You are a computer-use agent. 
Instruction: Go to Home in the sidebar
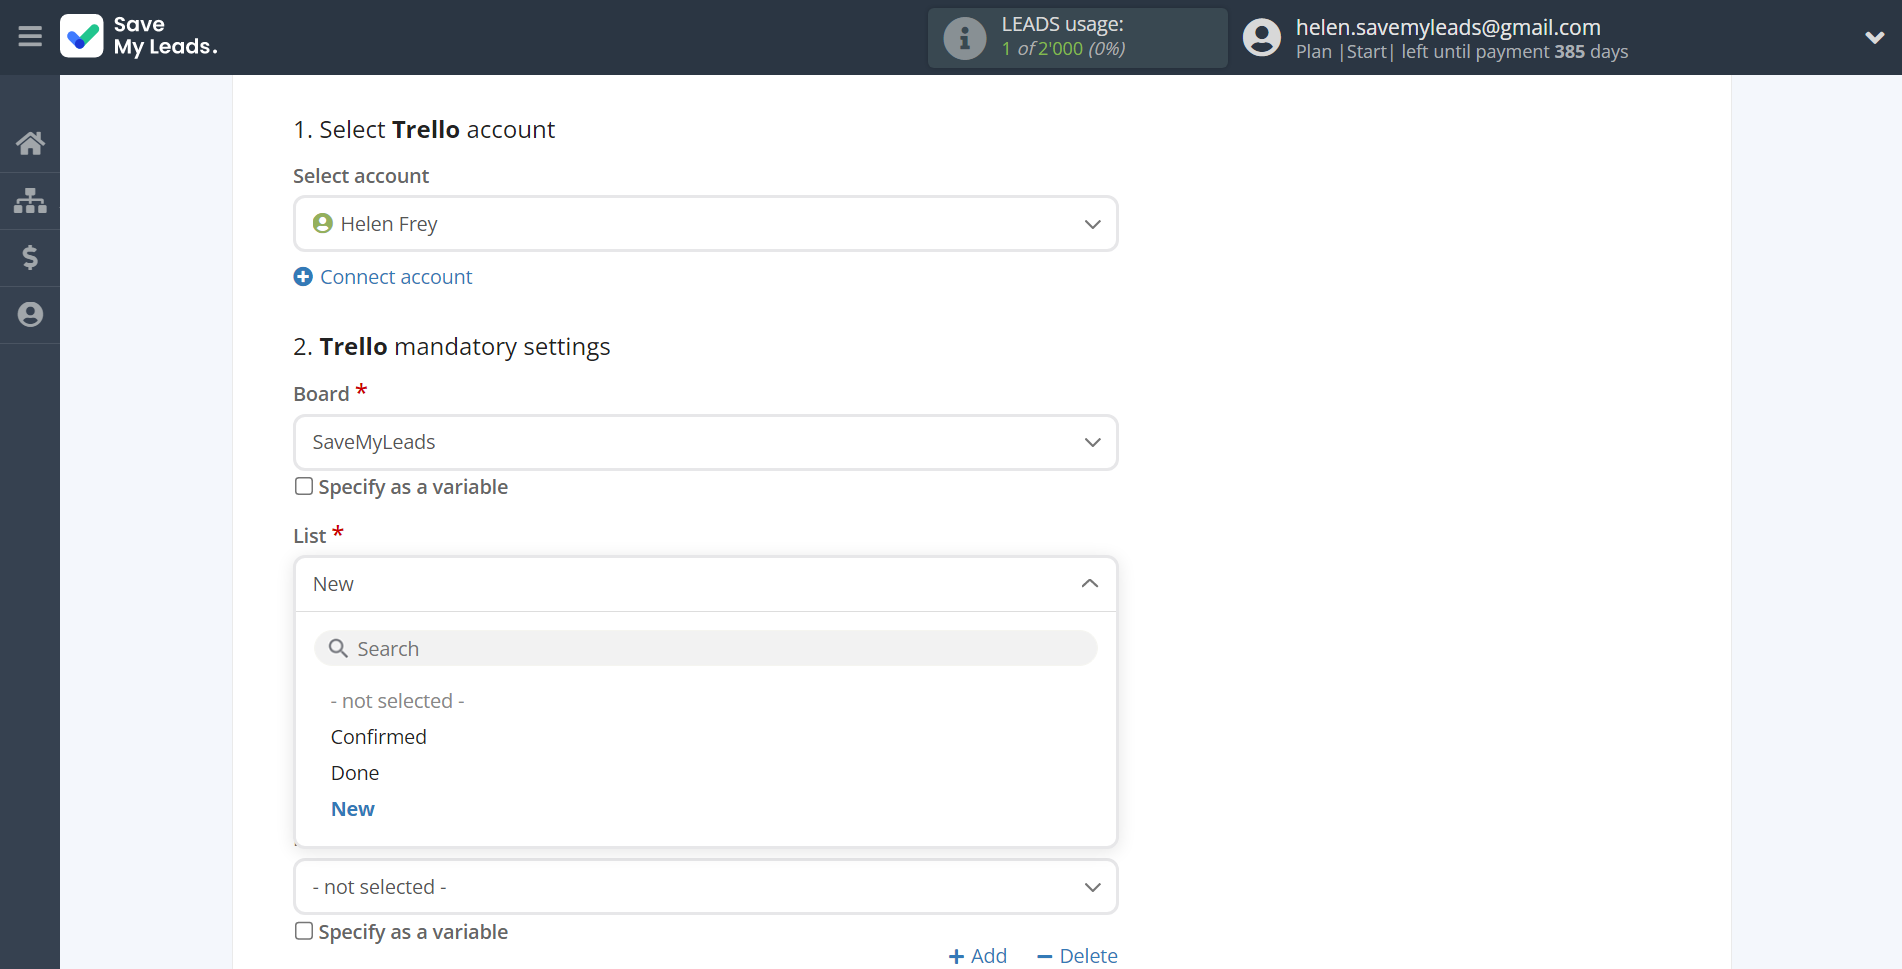(30, 143)
